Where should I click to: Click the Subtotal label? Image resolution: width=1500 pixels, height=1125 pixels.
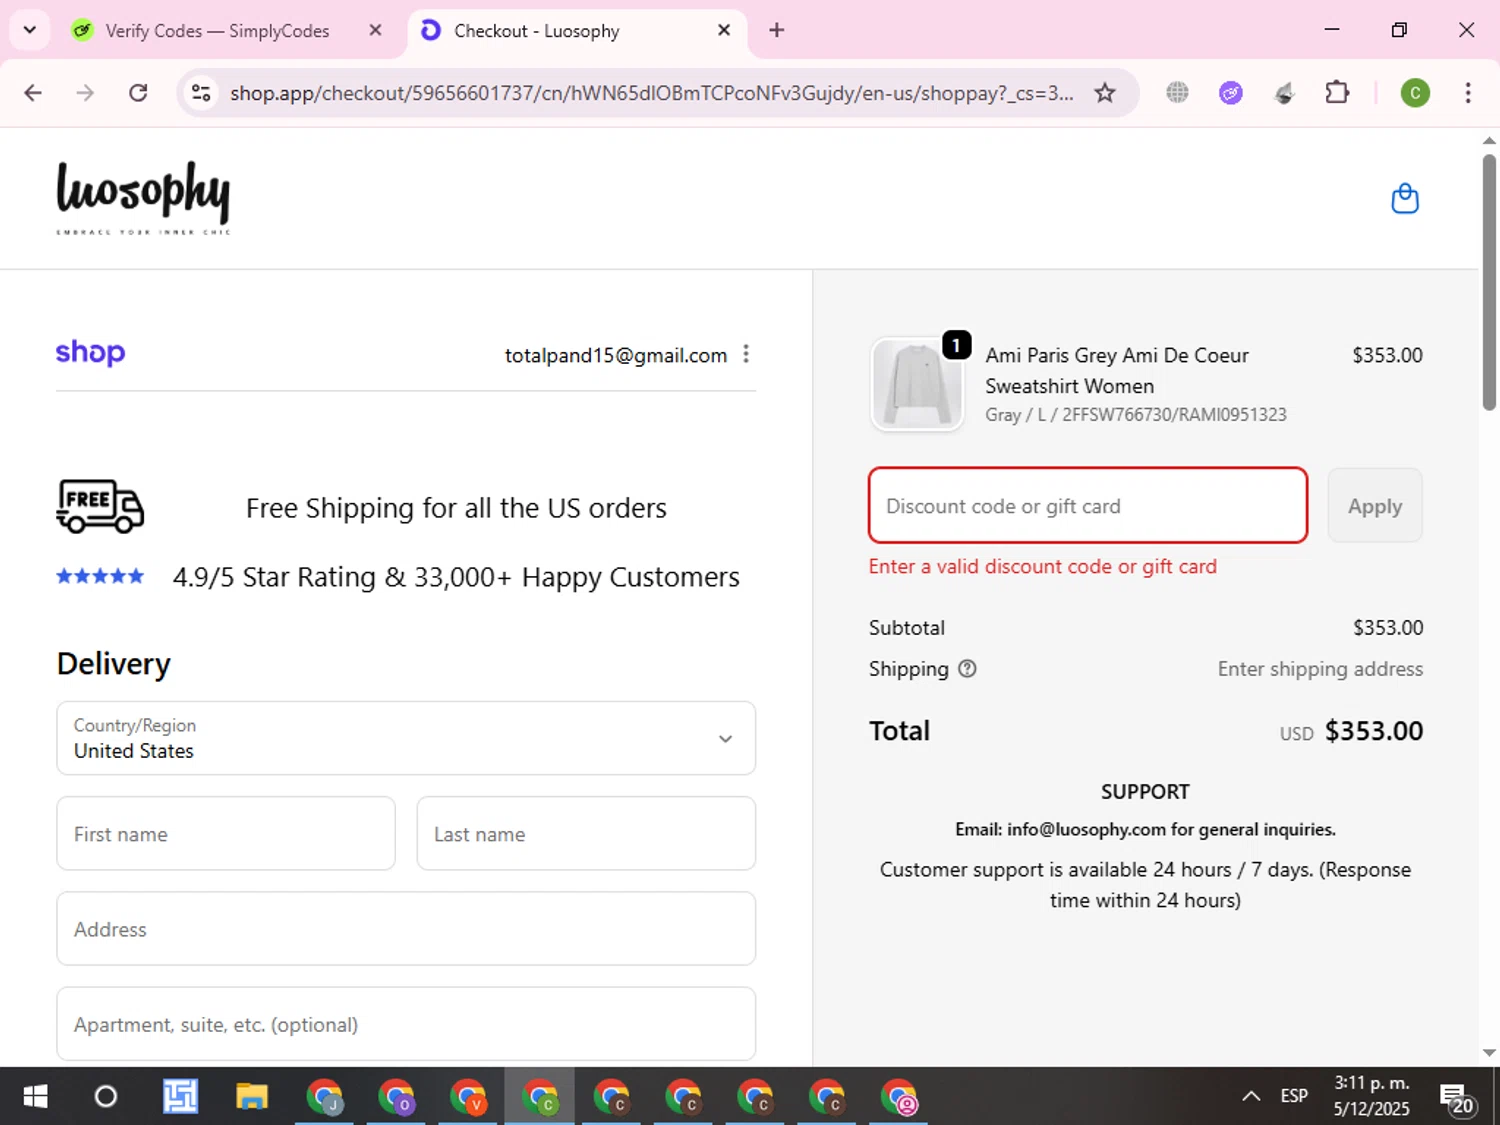[x=907, y=628]
